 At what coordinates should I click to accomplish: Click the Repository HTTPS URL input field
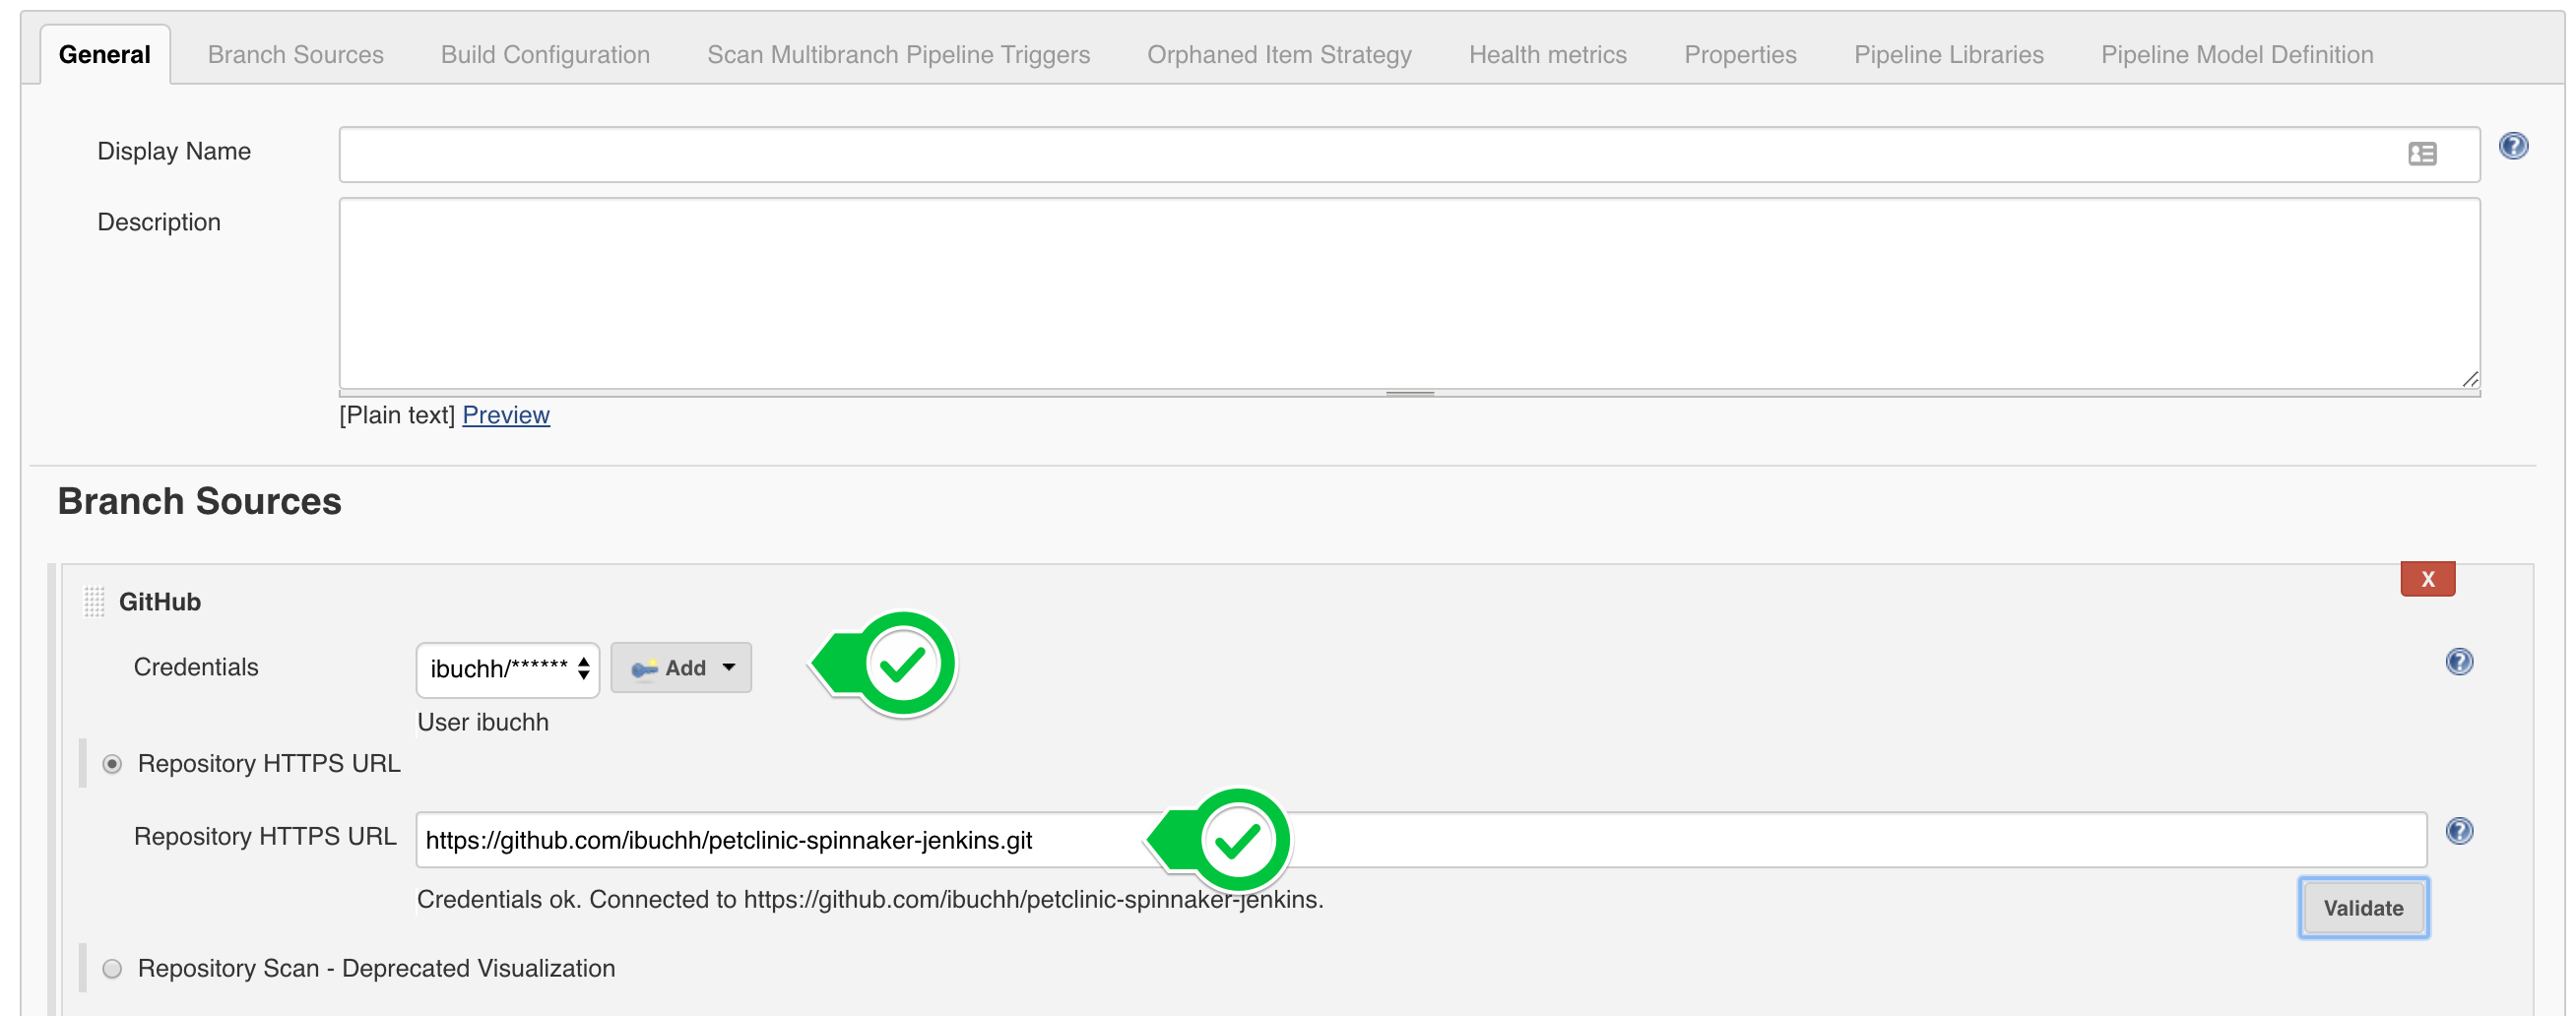[1421, 840]
